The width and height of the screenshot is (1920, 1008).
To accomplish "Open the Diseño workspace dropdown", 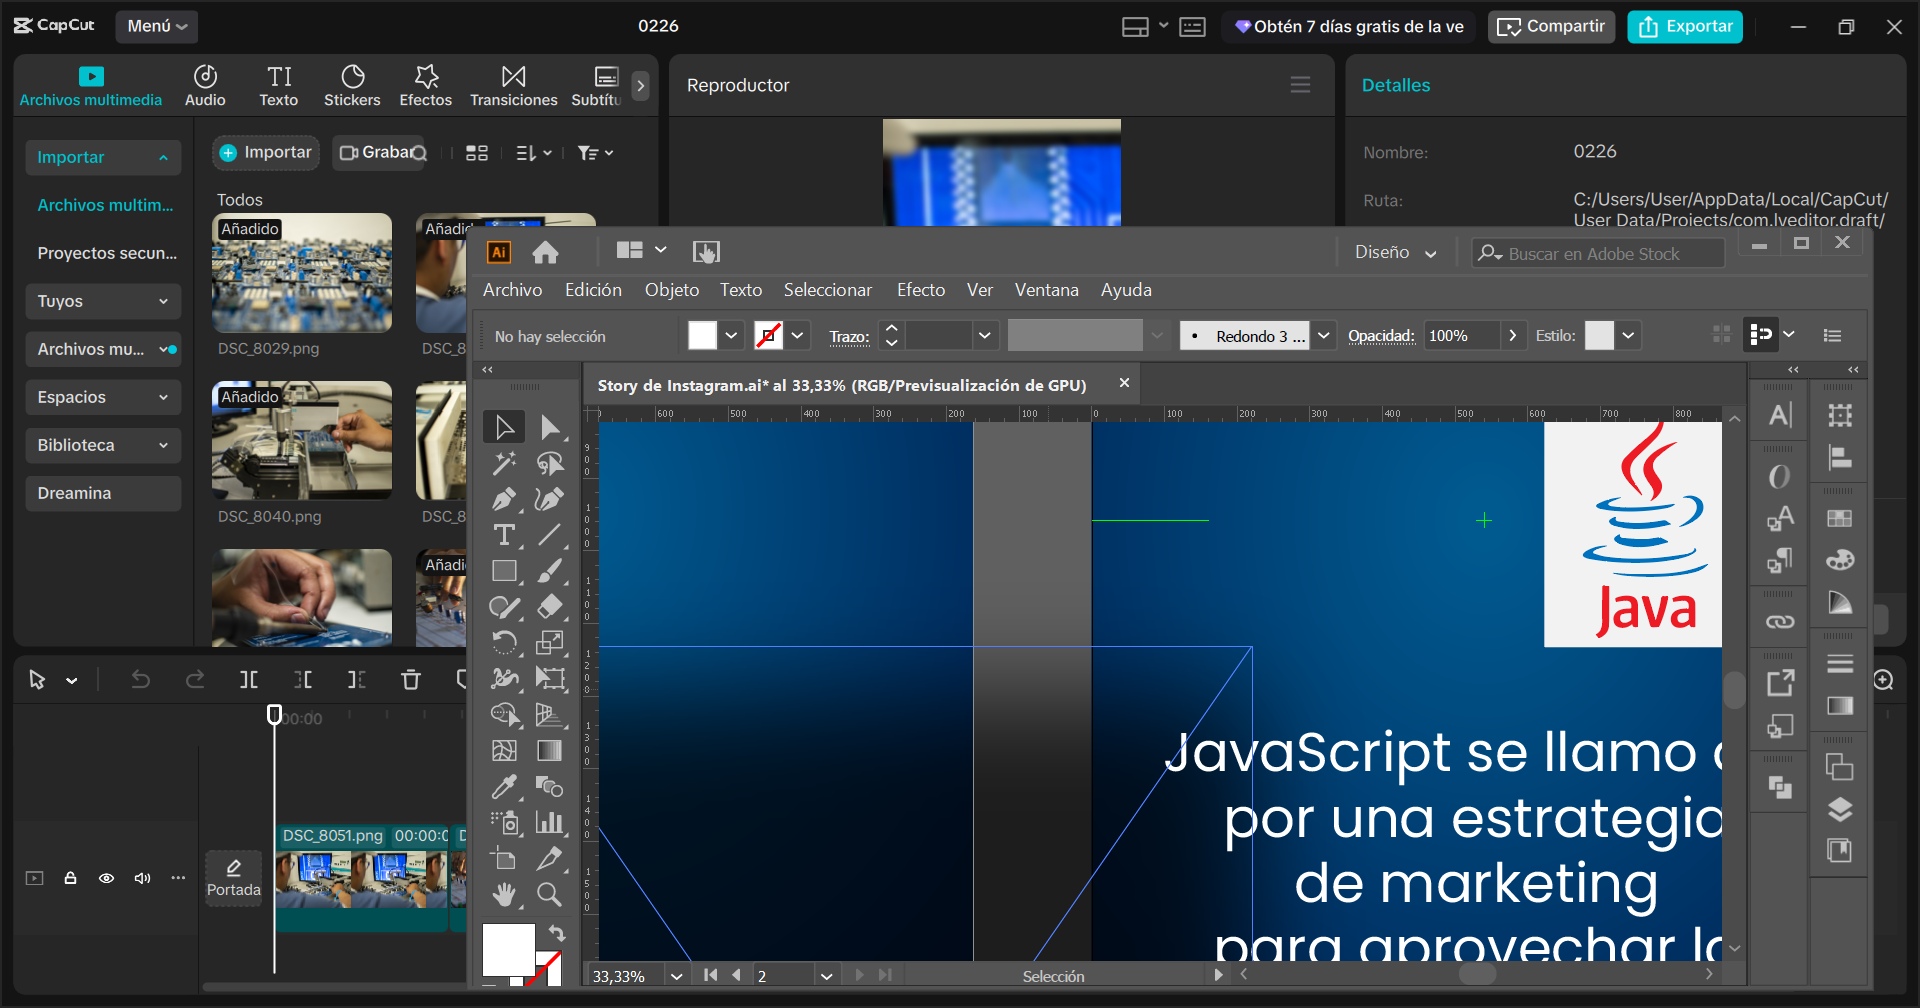I will pyautogui.click(x=1395, y=253).
